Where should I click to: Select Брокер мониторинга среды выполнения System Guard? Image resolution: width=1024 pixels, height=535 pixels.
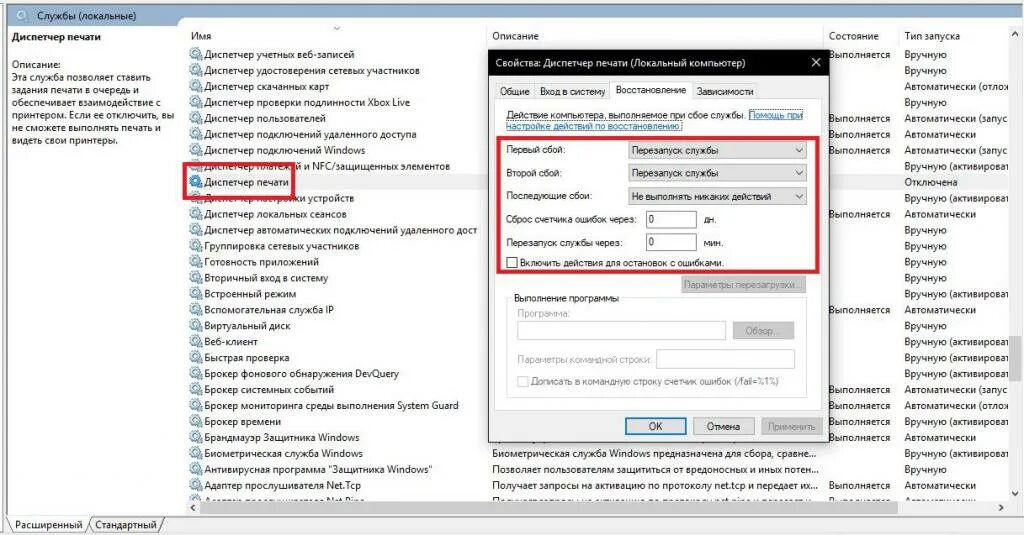(331, 405)
